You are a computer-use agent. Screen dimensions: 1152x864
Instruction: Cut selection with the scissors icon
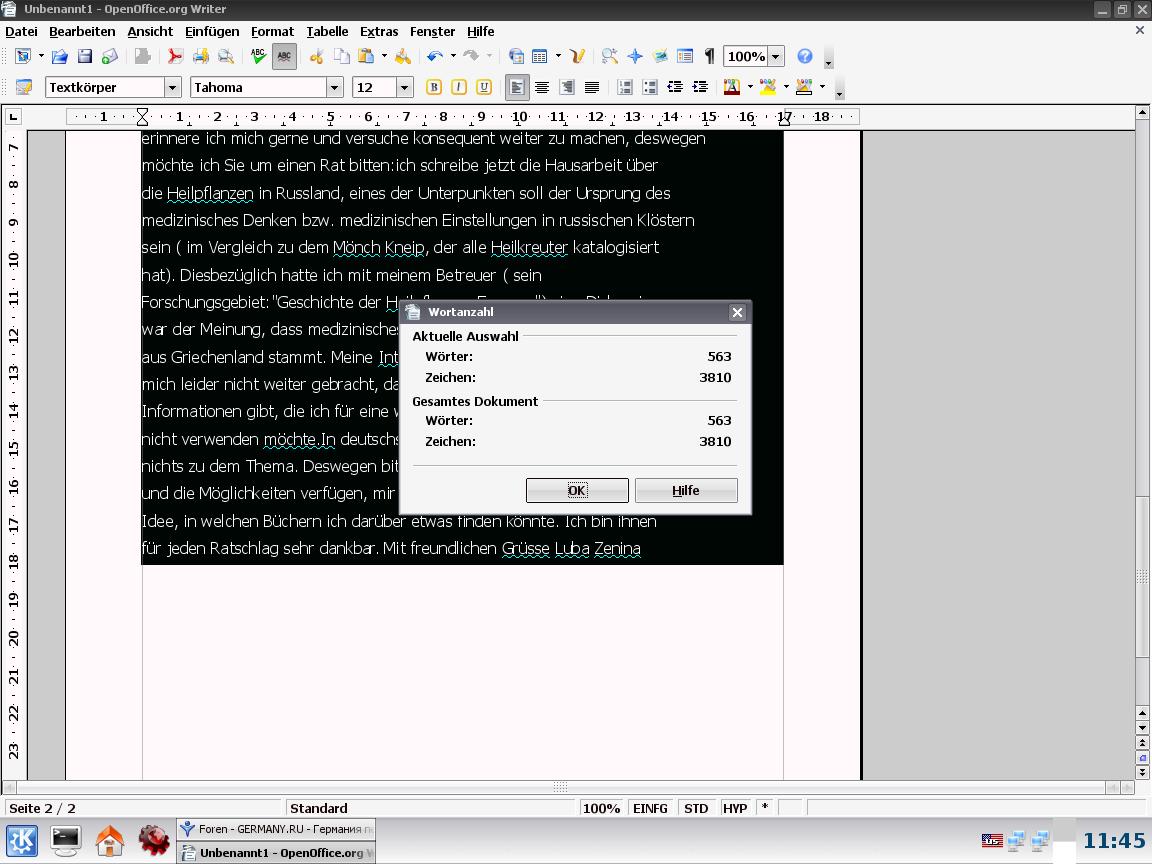pos(317,57)
